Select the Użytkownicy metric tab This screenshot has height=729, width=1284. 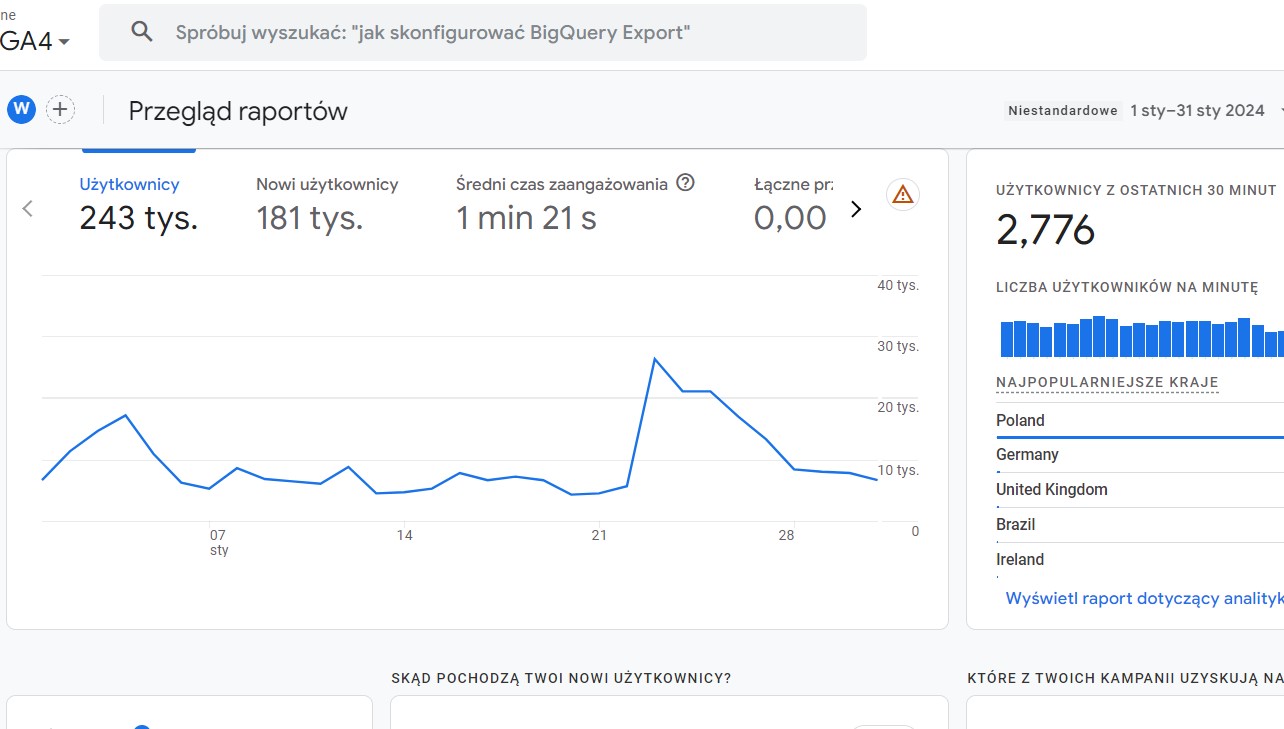[138, 204]
